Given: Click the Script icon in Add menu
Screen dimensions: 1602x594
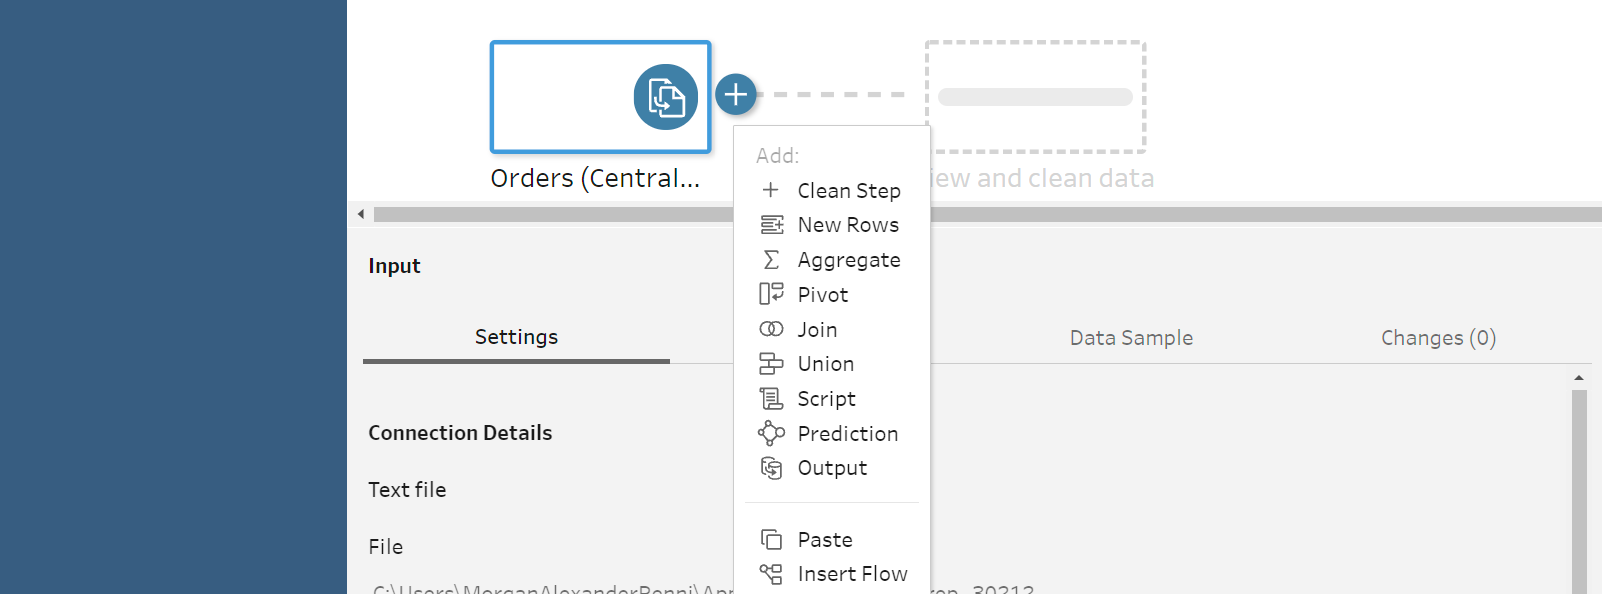Looking at the screenshot, I should click(x=771, y=399).
